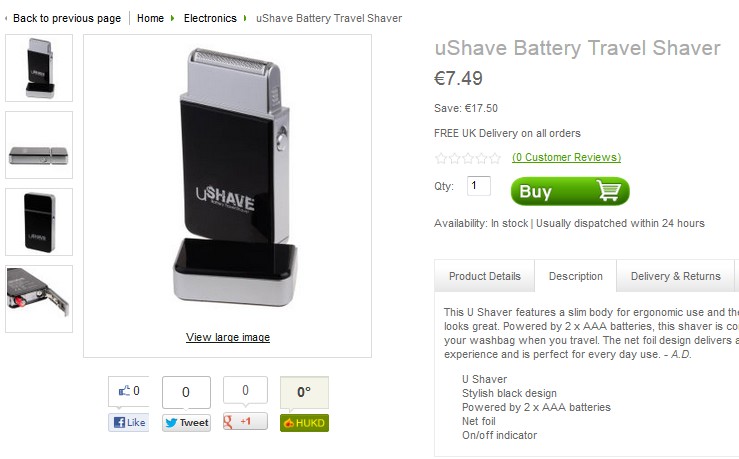Select the battery compartment thumbnail

pos(39,299)
